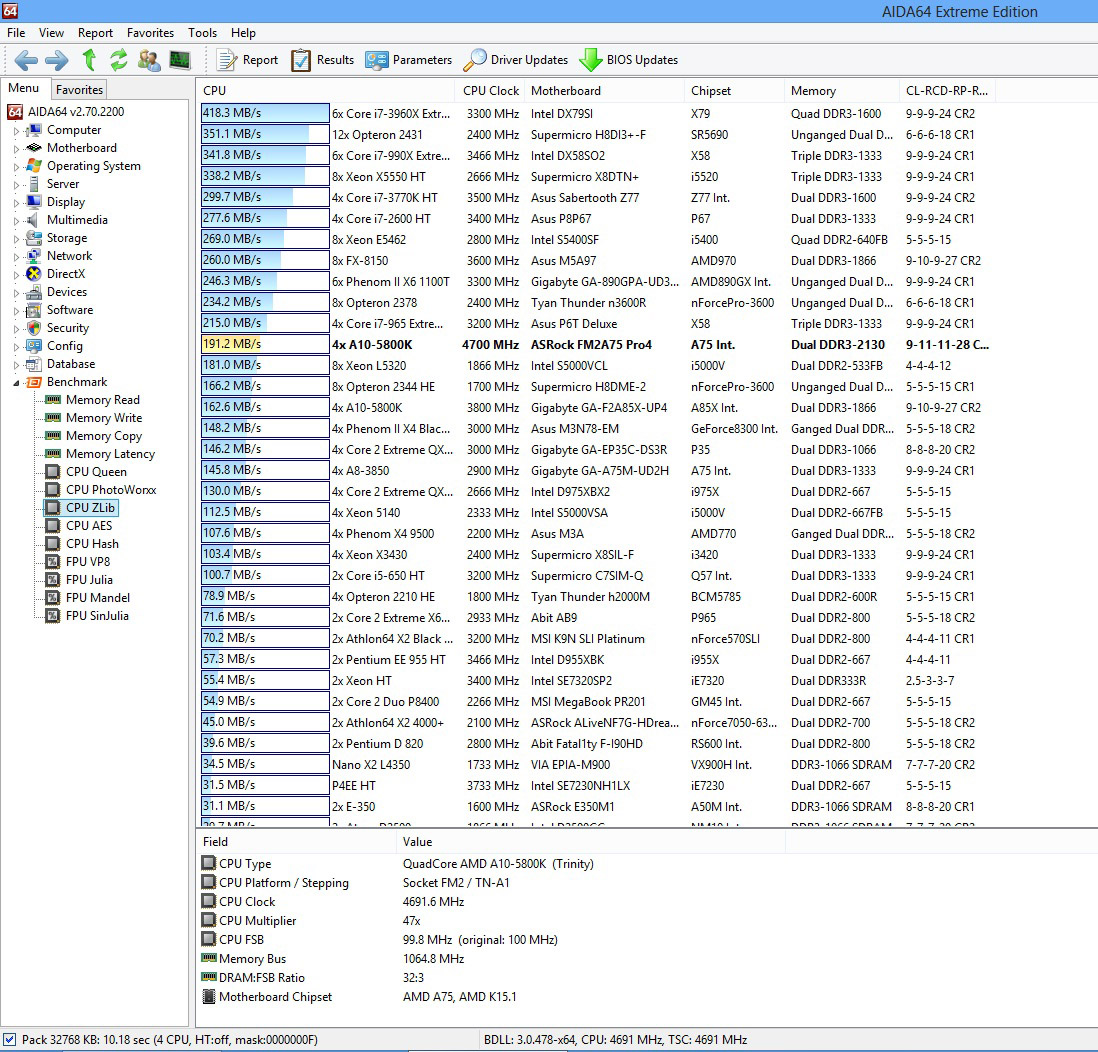Click the Report toolbar button

point(247,60)
